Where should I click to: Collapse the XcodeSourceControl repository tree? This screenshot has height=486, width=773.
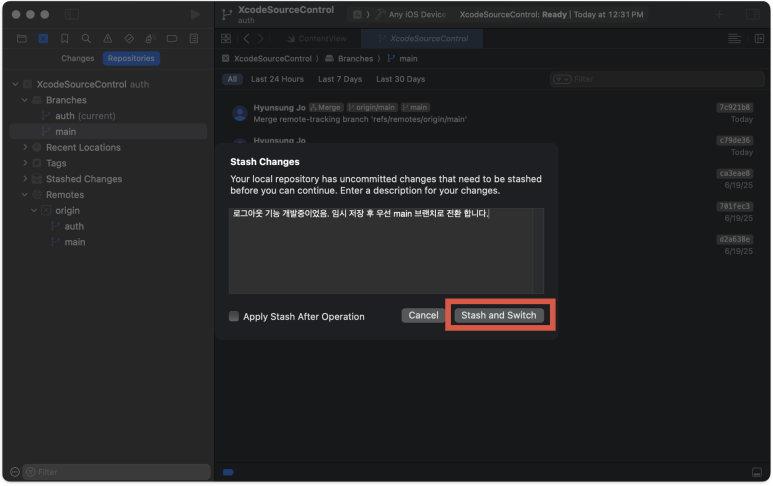(x=15, y=84)
